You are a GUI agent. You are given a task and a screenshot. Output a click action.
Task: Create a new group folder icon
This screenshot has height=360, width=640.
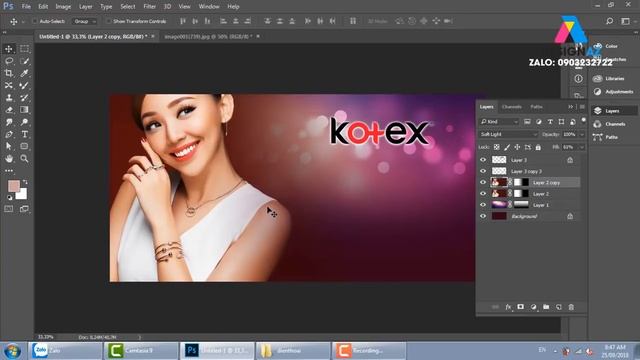pos(546,307)
